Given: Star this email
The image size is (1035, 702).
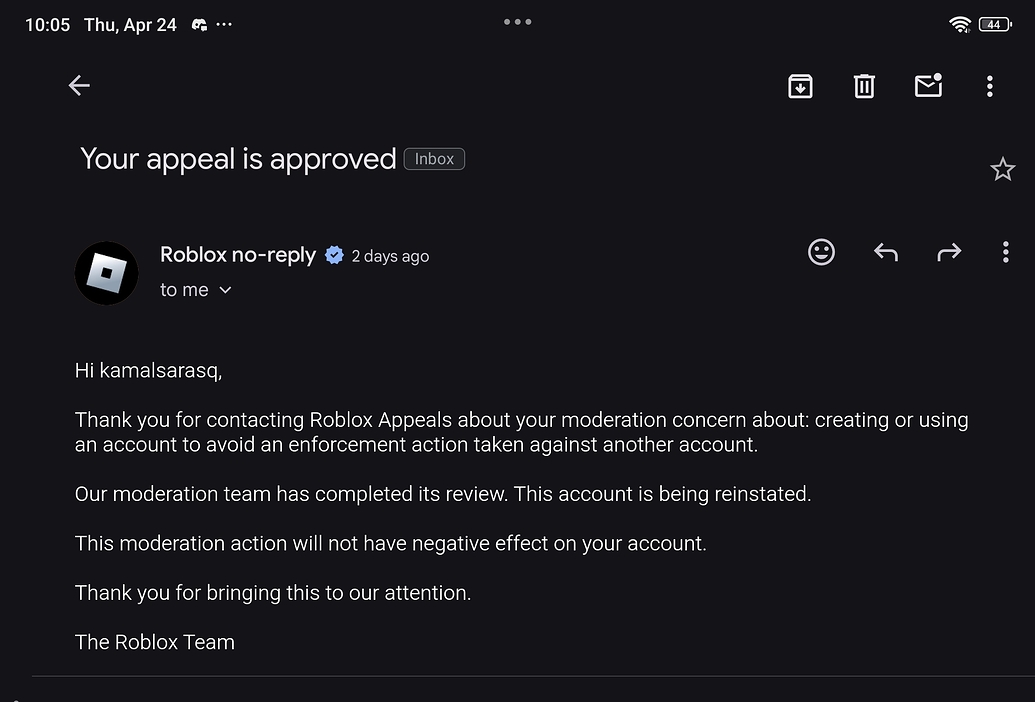Looking at the screenshot, I should pyautogui.click(x=1003, y=169).
